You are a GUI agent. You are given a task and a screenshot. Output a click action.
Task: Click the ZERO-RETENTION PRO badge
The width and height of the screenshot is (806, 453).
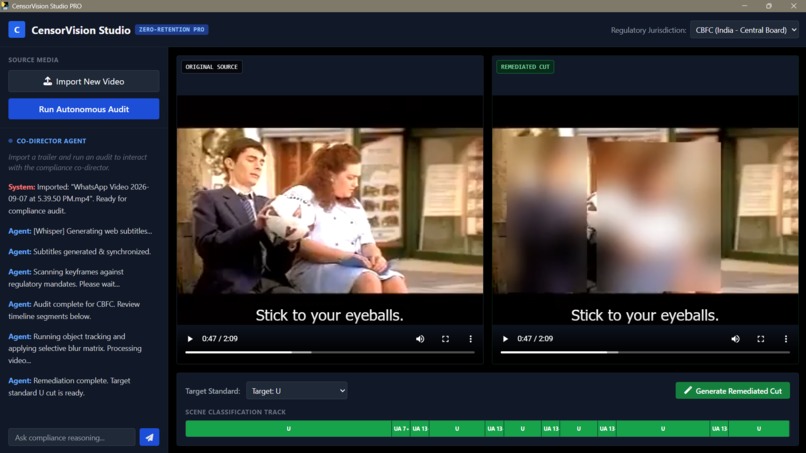pyautogui.click(x=172, y=30)
